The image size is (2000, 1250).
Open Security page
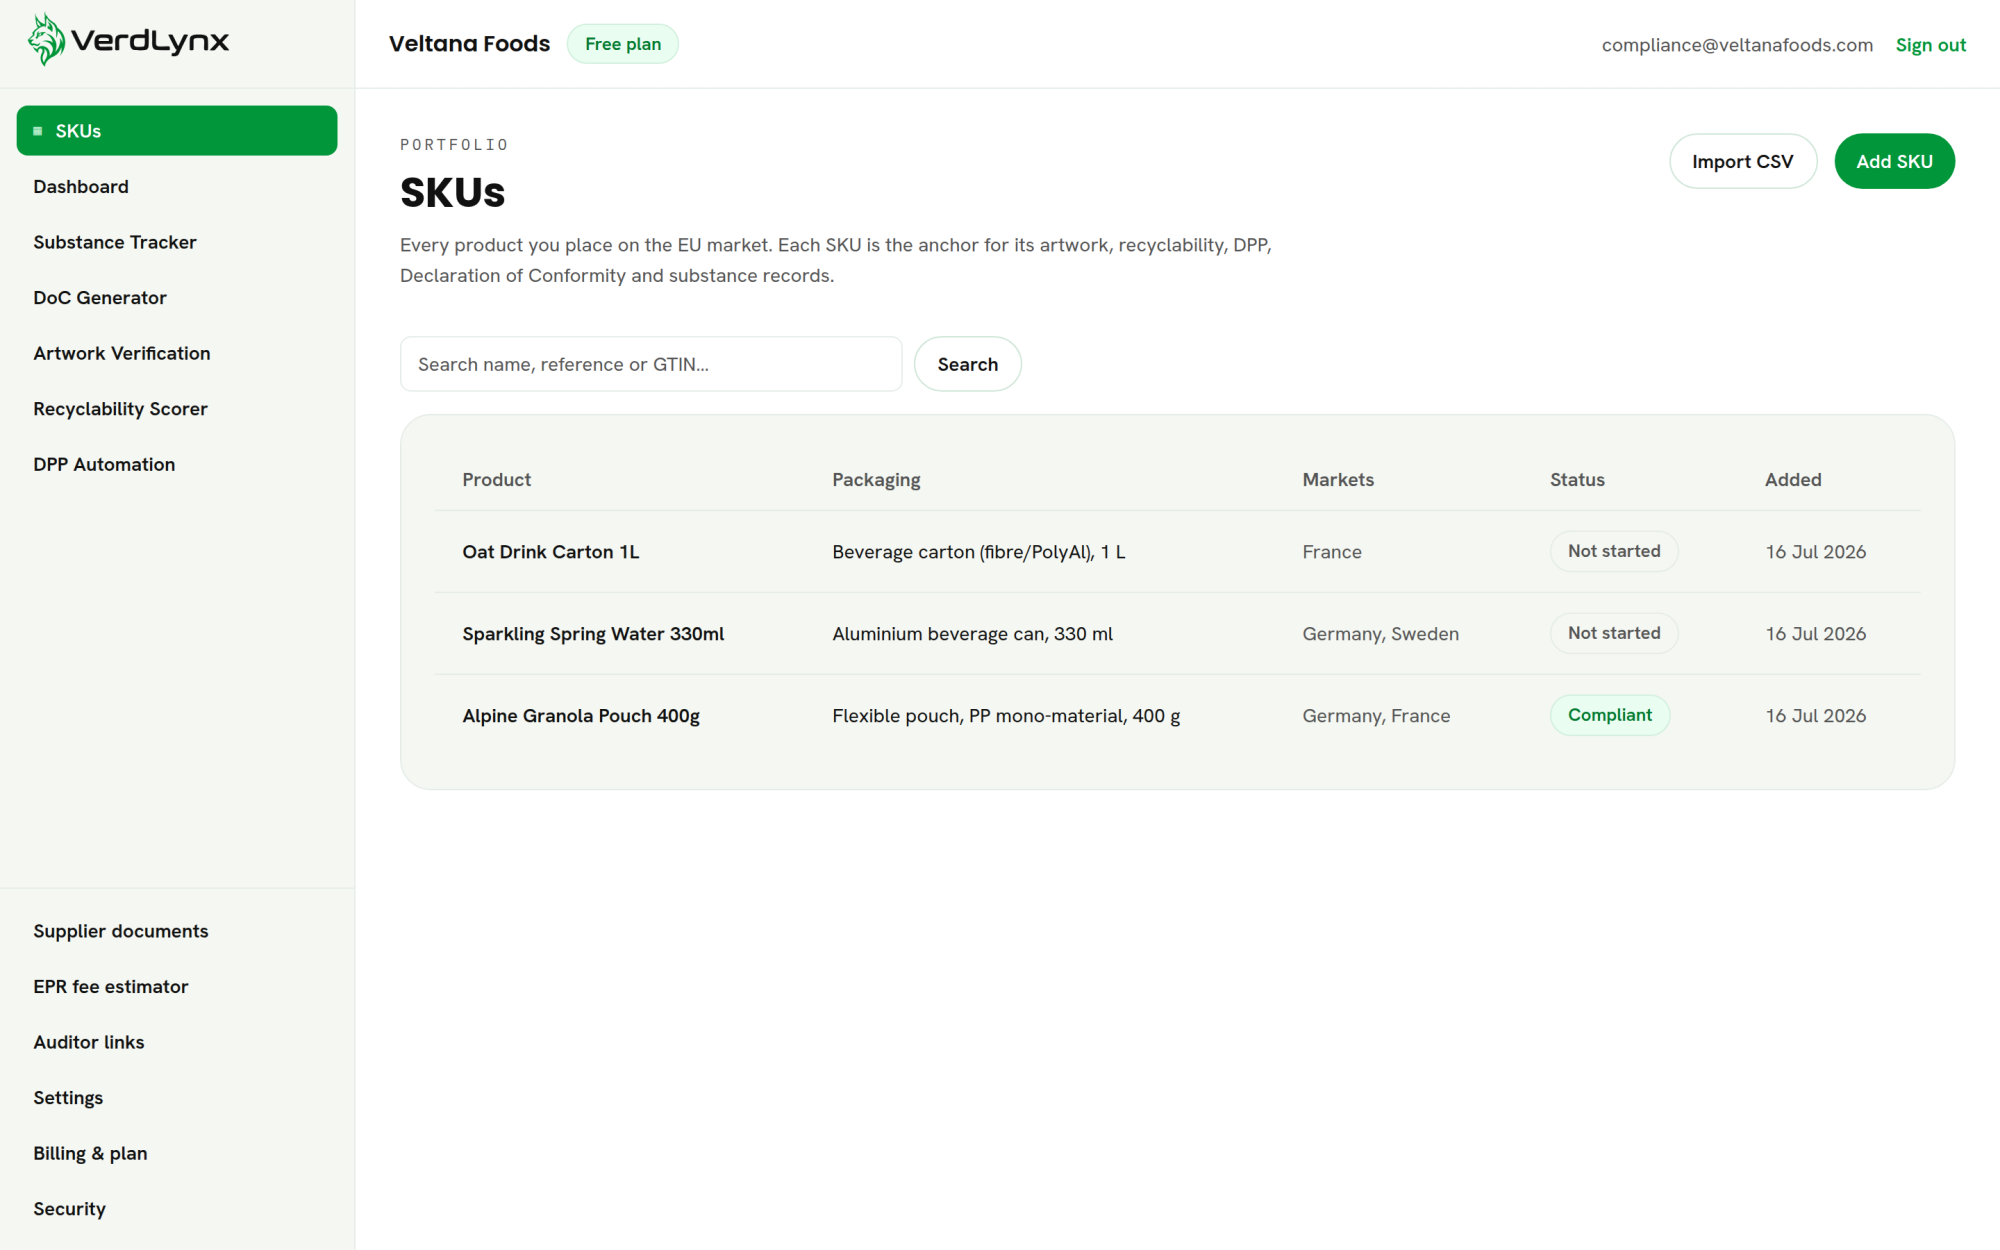click(x=69, y=1209)
